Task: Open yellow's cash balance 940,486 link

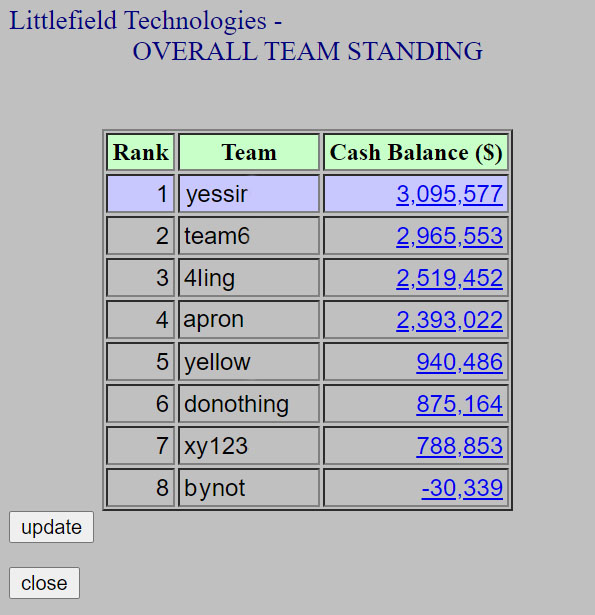Action: click(x=459, y=362)
